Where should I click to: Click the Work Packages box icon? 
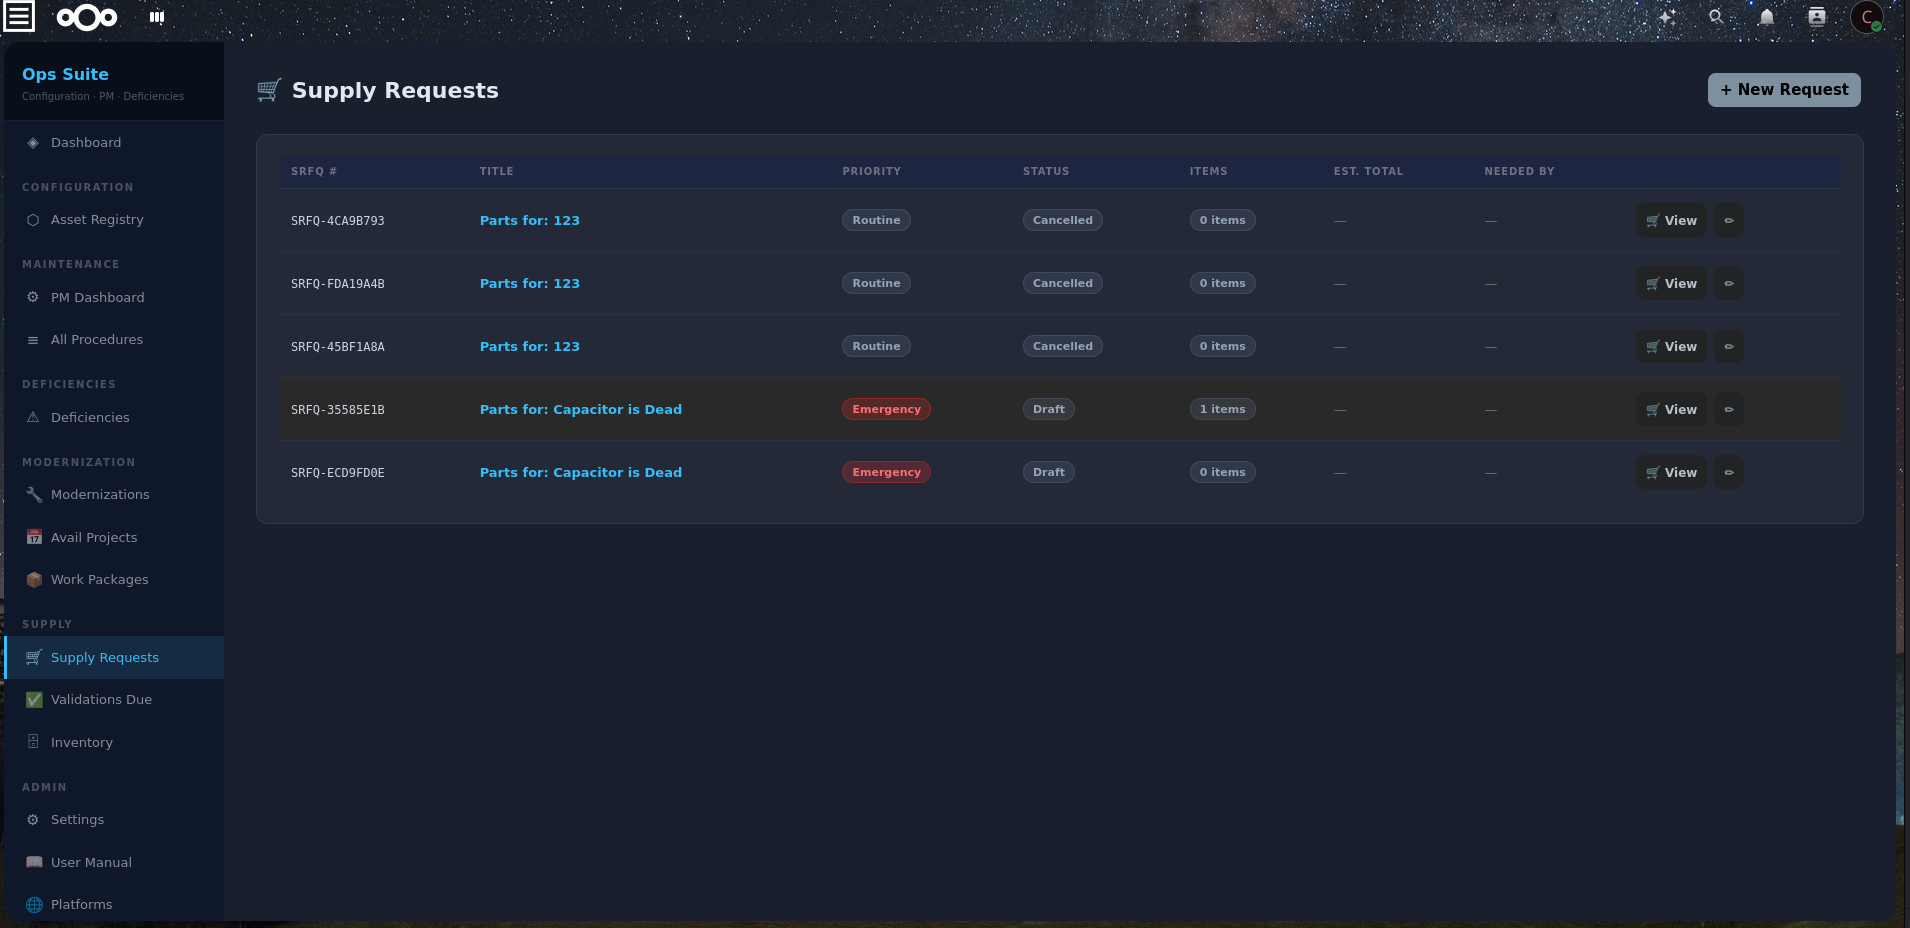pyautogui.click(x=34, y=580)
